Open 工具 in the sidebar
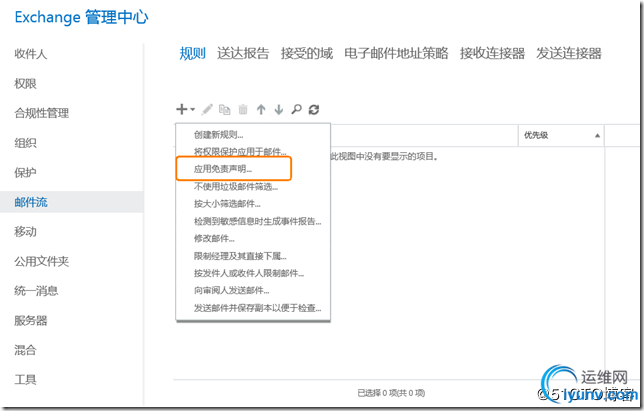This screenshot has width=644, height=411. click(25, 379)
